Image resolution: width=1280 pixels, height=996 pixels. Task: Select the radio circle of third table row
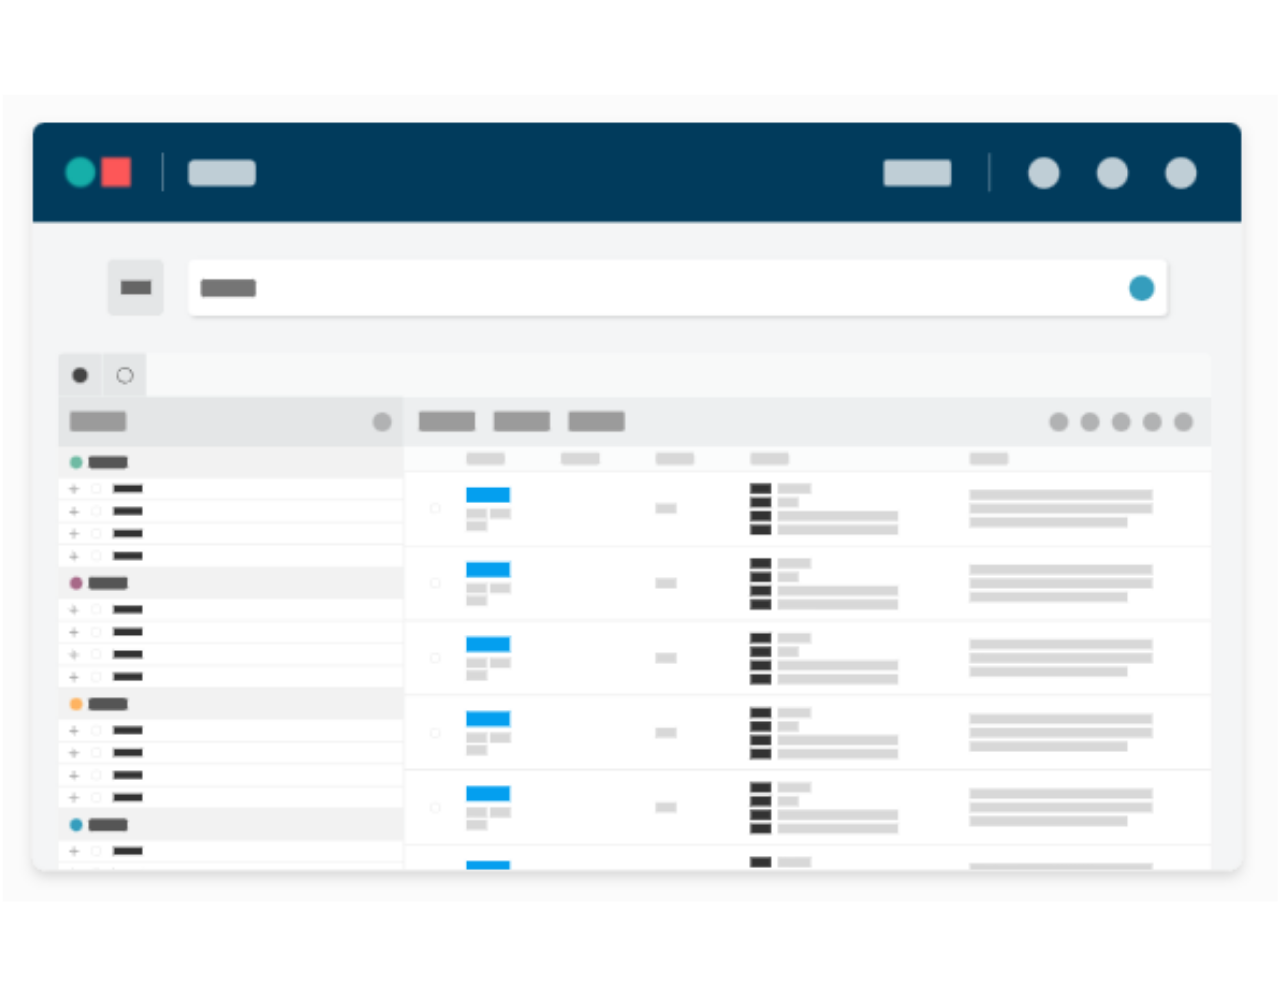coord(435,658)
